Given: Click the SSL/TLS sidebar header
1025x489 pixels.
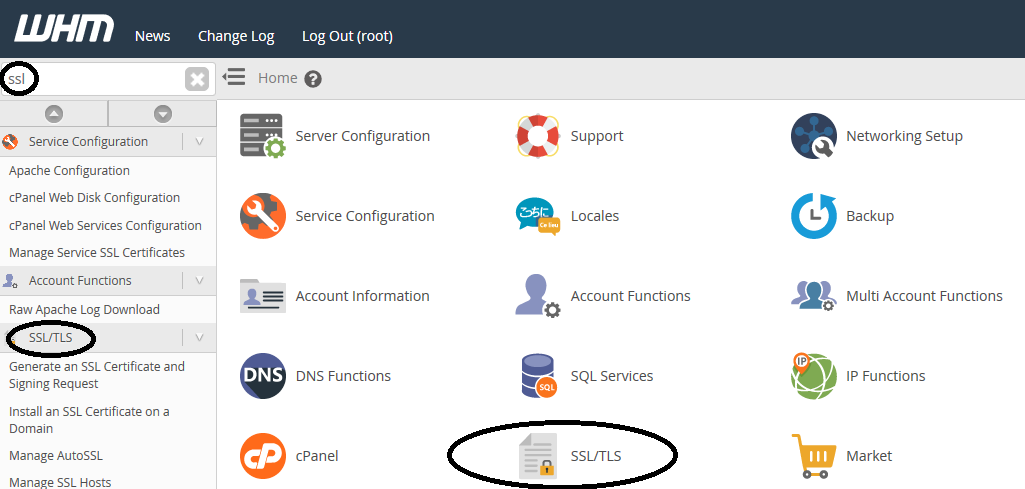Looking at the screenshot, I should coord(50,338).
